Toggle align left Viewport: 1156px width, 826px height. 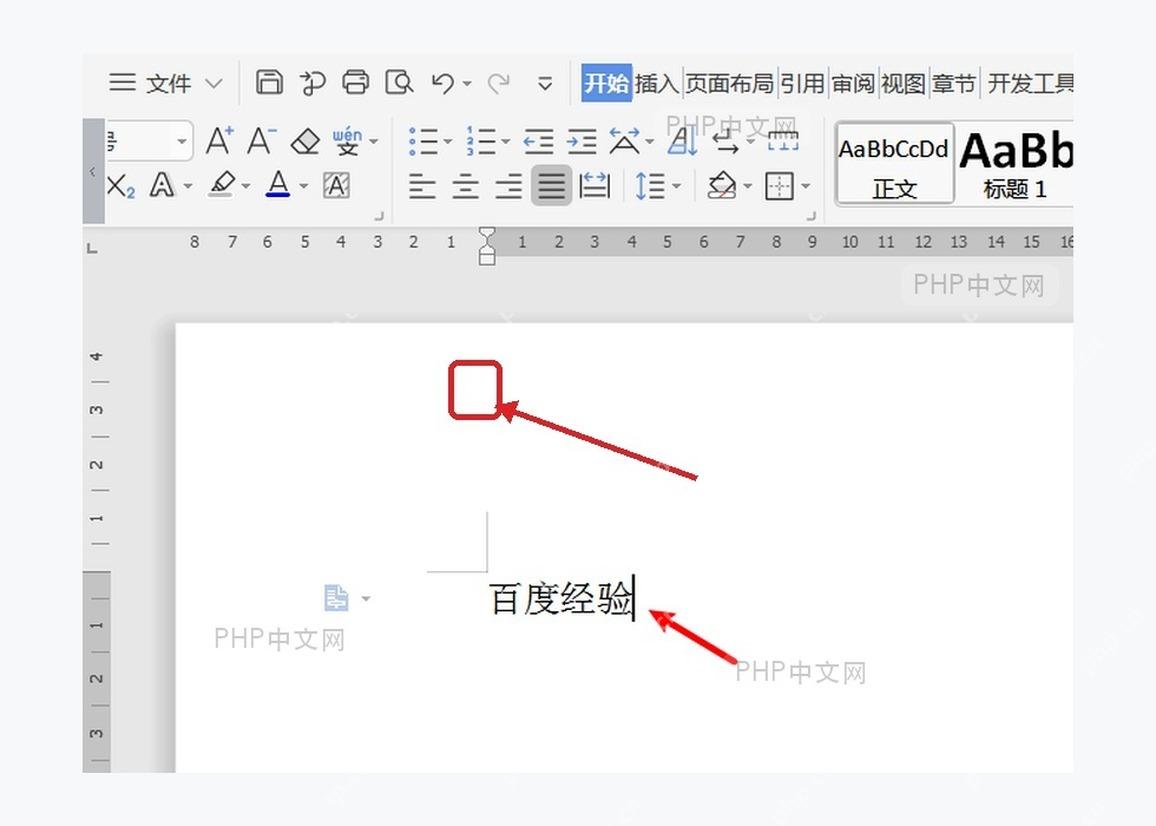click(x=422, y=186)
